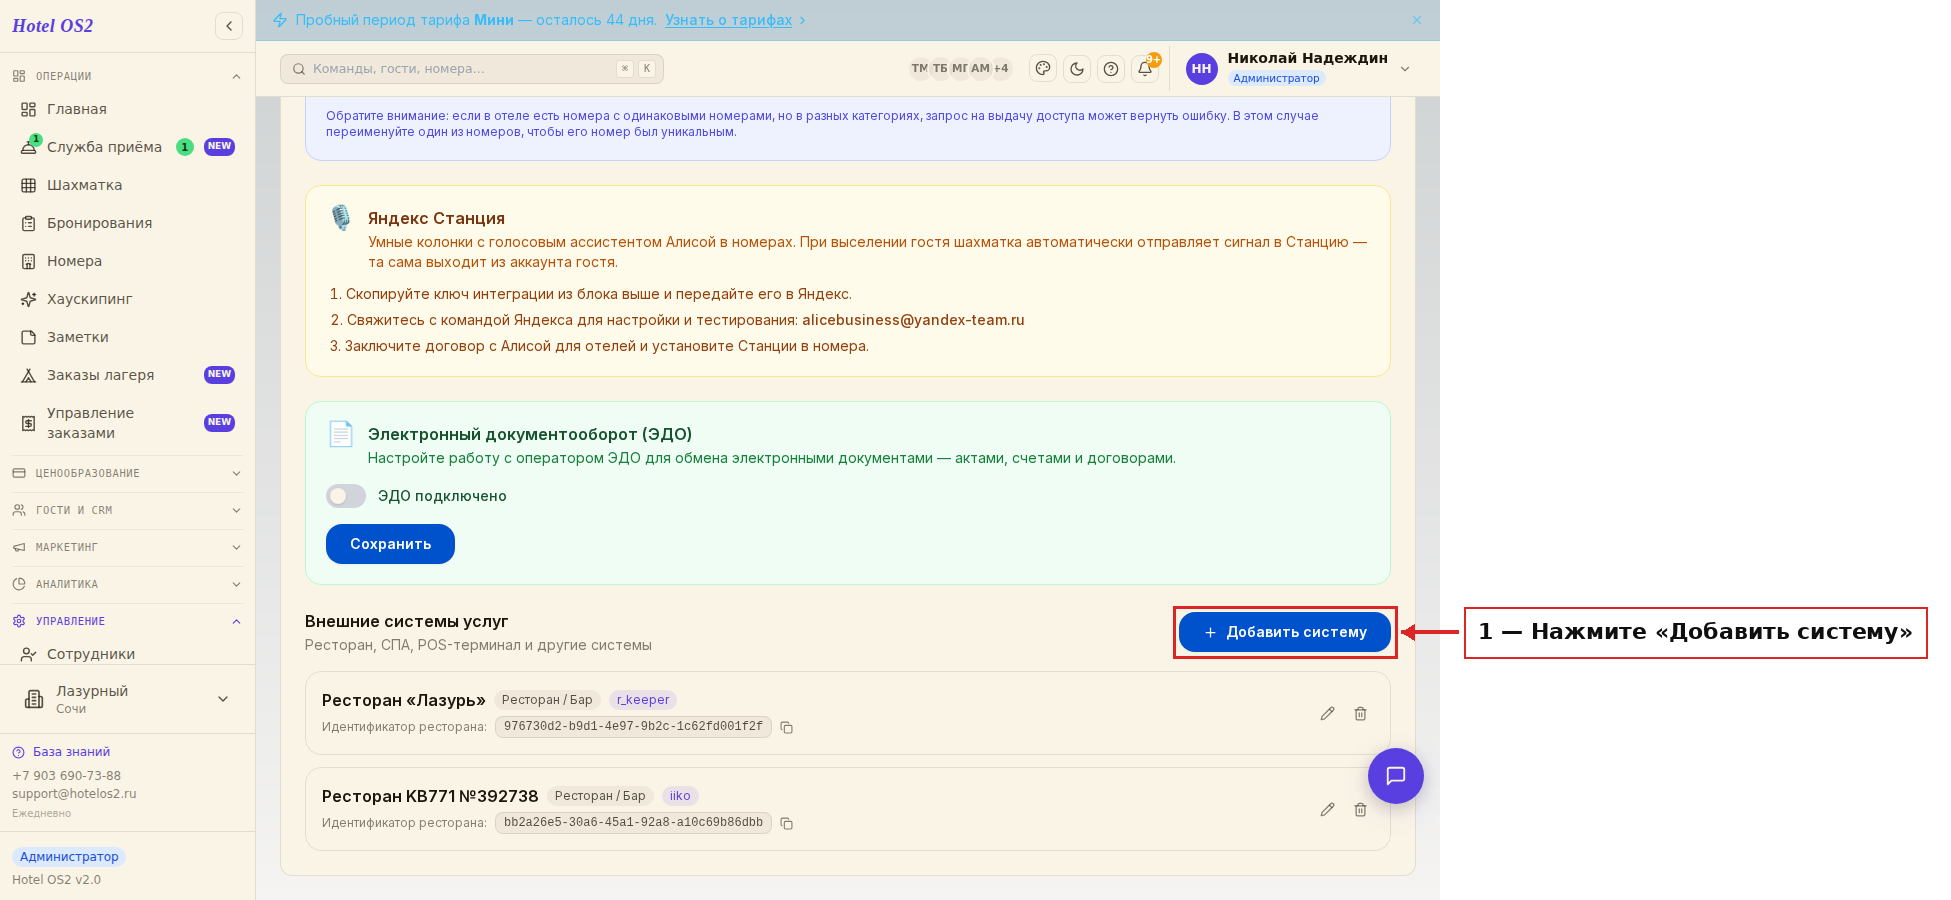1951x900 pixels.
Task: Click the НН user avatar
Action: click(x=1201, y=69)
